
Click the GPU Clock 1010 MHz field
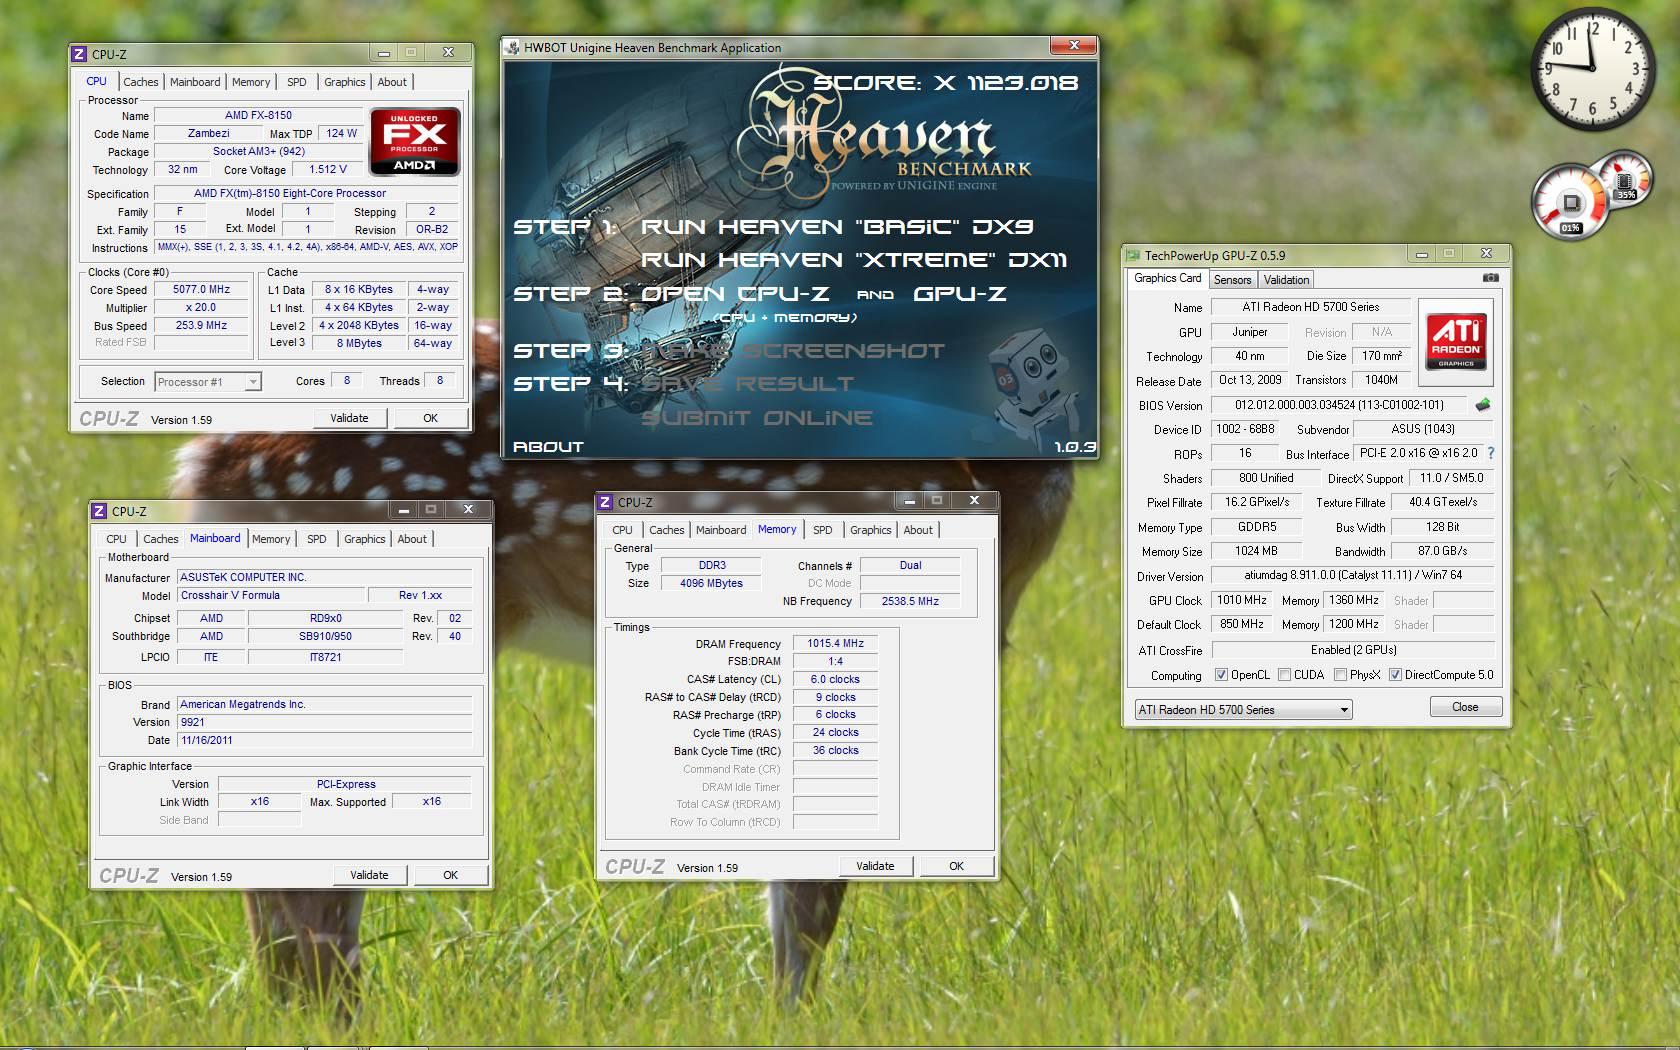1241,600
